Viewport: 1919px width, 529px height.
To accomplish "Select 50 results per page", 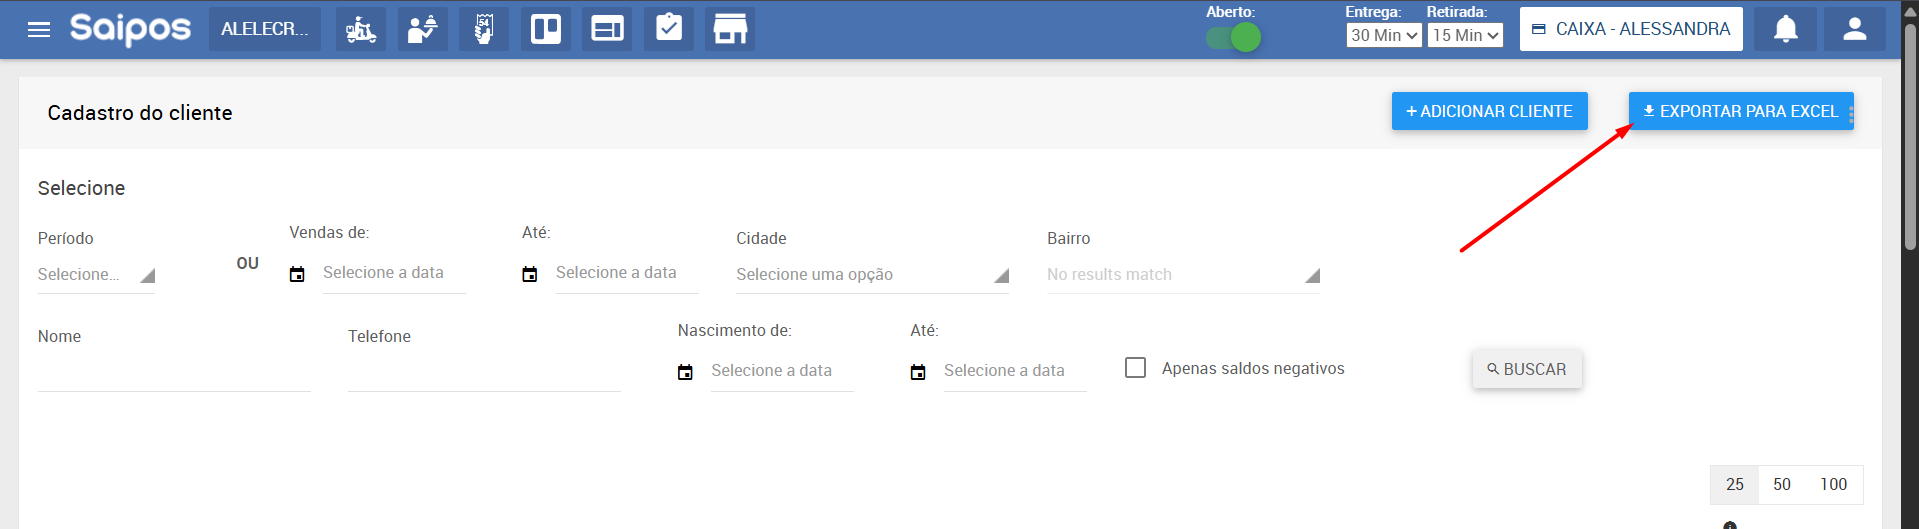I will click(1781, 485).
